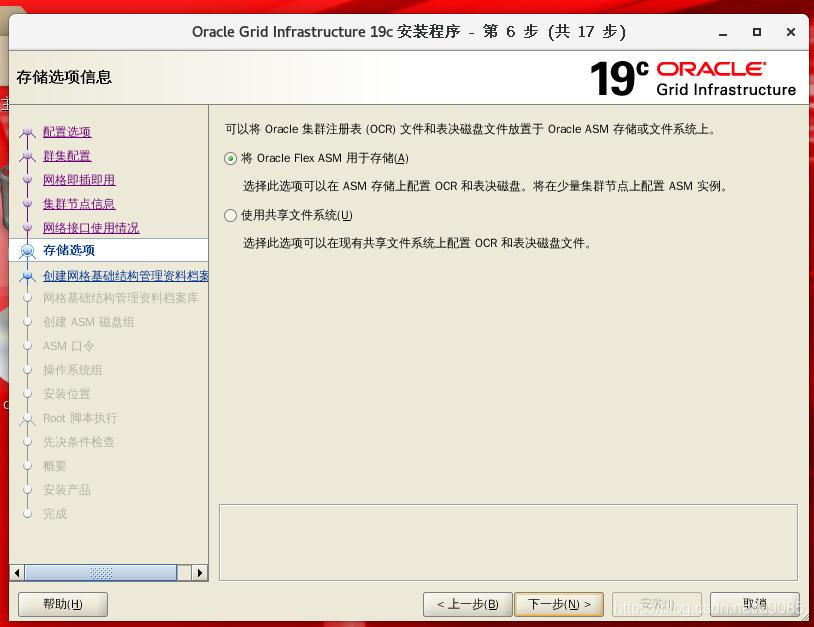Open 创建网格基础结构管理资料档案 step link
The image size is (814, 627).
125,276
